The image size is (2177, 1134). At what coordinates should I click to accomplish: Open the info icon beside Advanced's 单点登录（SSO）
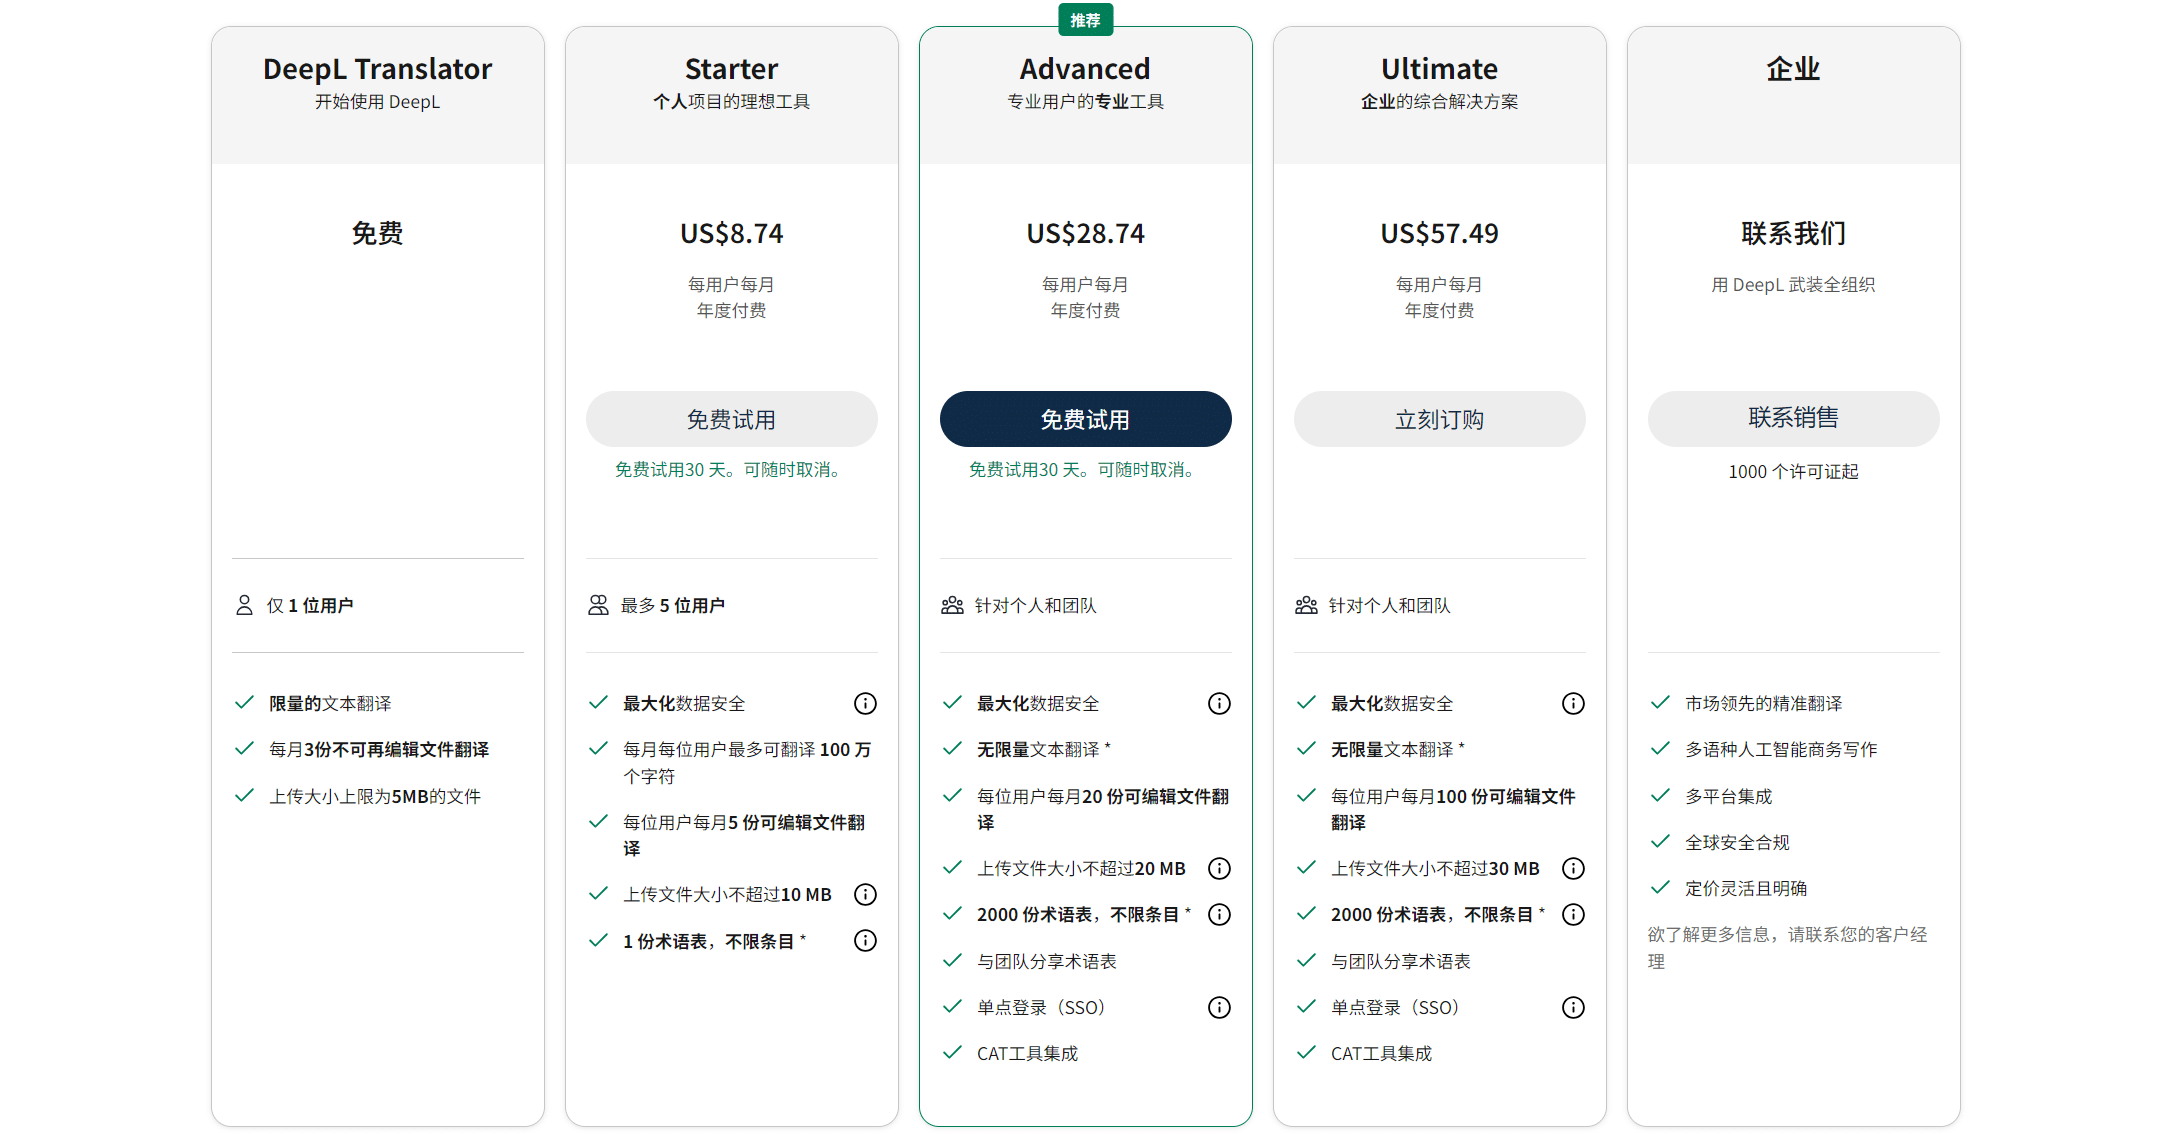point(1219,1007)
